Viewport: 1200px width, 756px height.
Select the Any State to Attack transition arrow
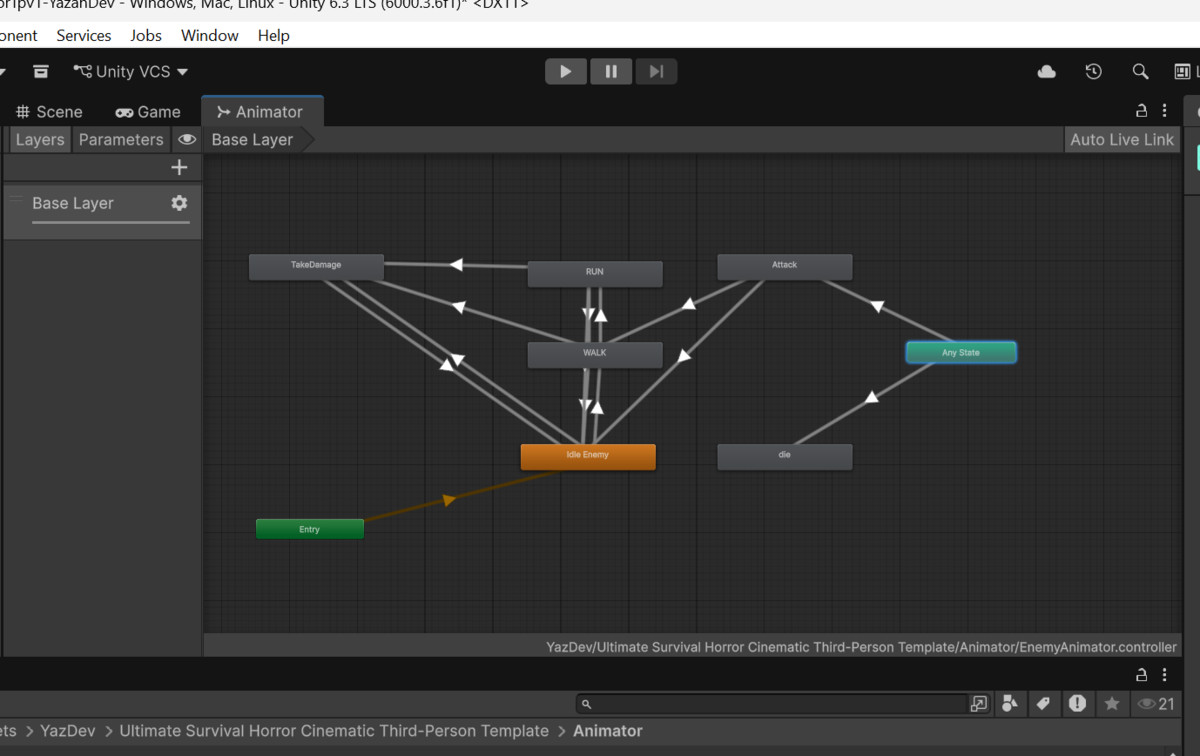tap(878, 307)
